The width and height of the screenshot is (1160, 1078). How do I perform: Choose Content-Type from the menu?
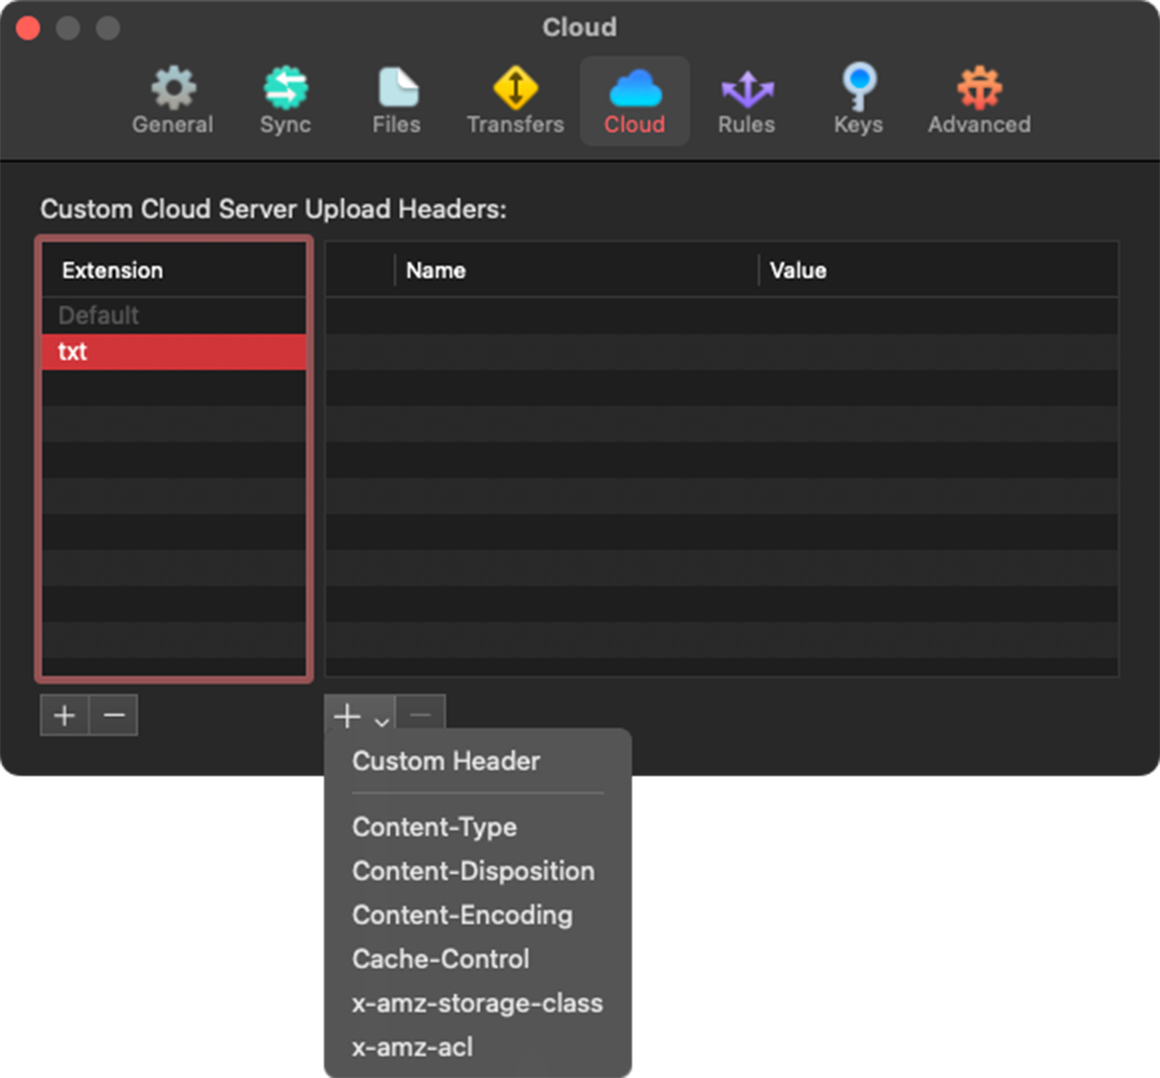478,826
